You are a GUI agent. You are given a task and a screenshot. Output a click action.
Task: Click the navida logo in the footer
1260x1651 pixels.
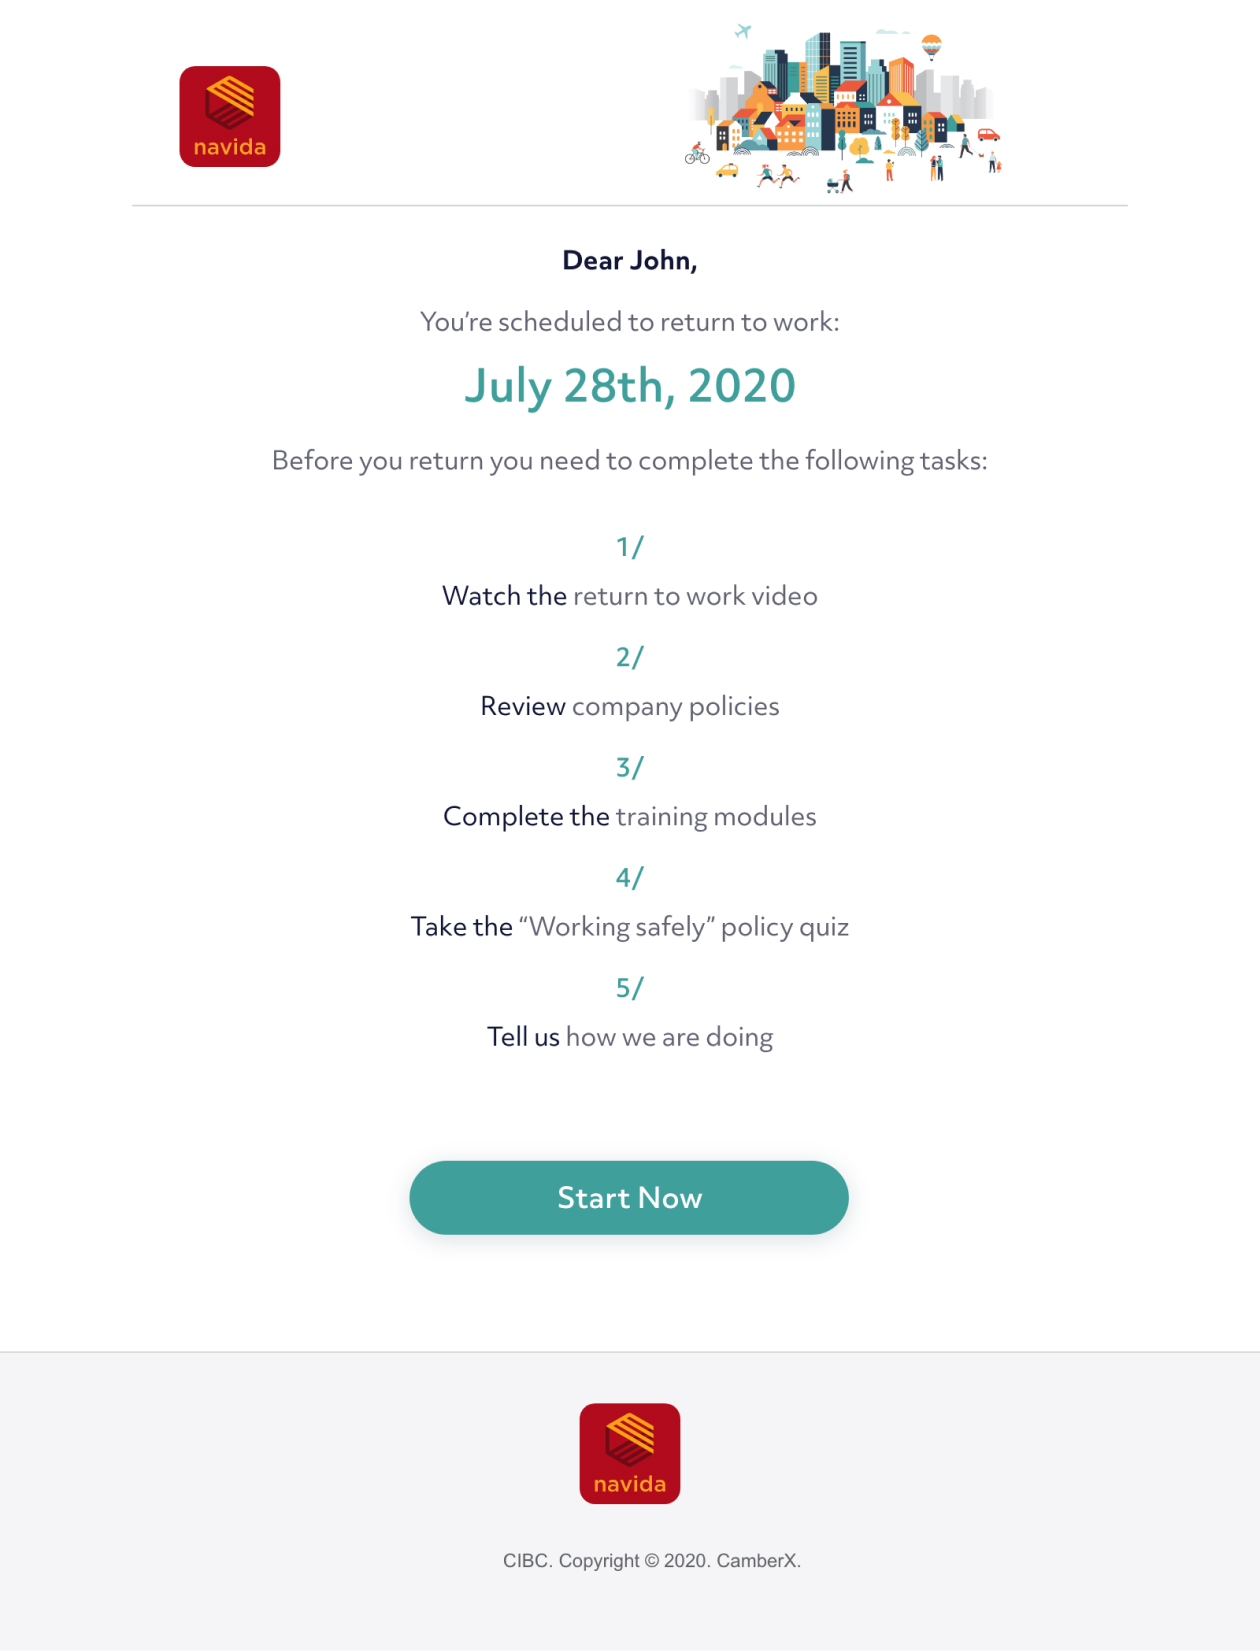(x=629, y=1453)
